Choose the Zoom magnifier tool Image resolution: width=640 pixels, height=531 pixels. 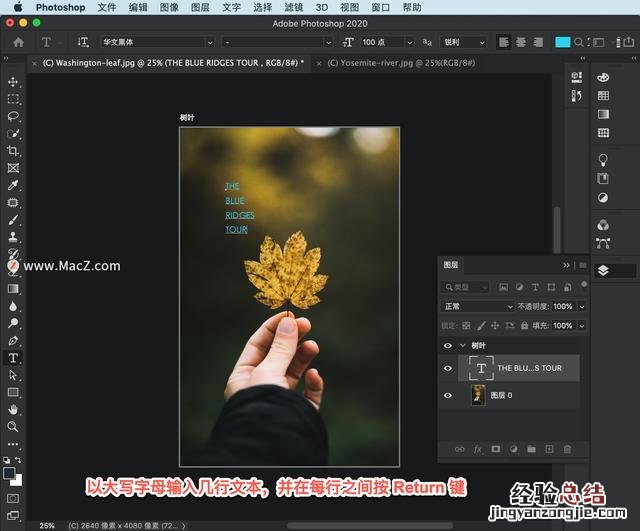(x=13, y=426)
